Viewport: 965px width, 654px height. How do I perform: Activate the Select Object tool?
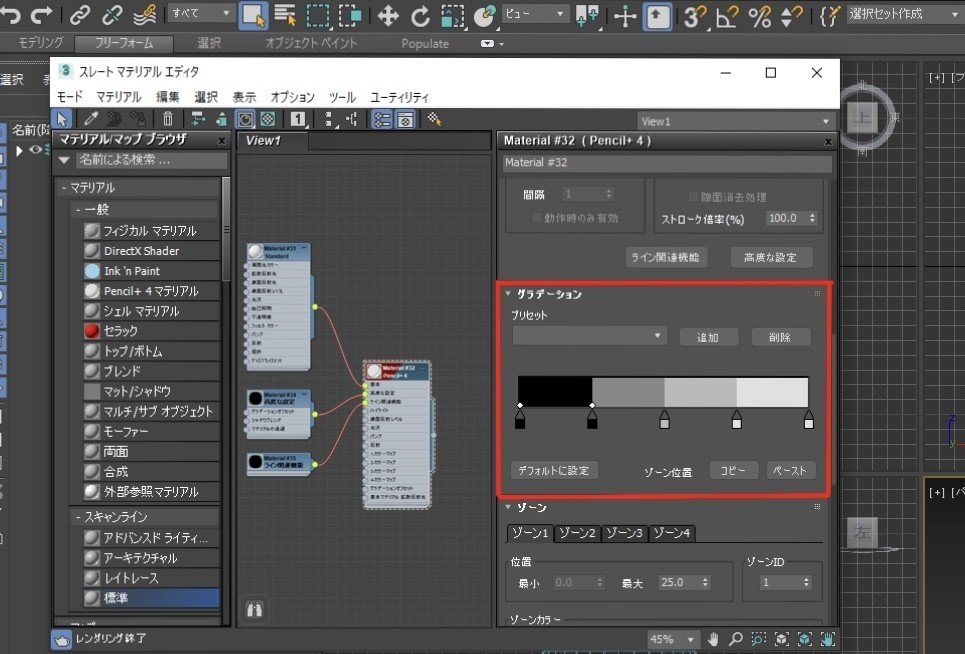coord(253,15)
